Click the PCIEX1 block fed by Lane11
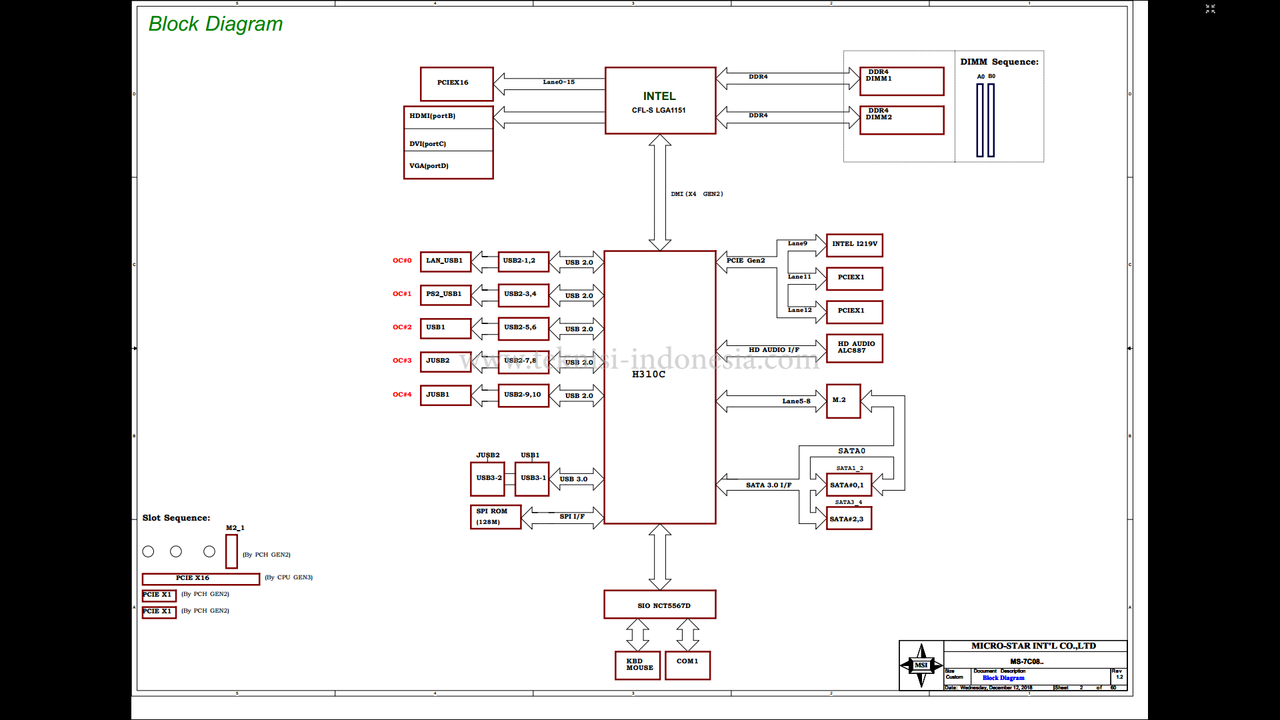 (854, 278)
